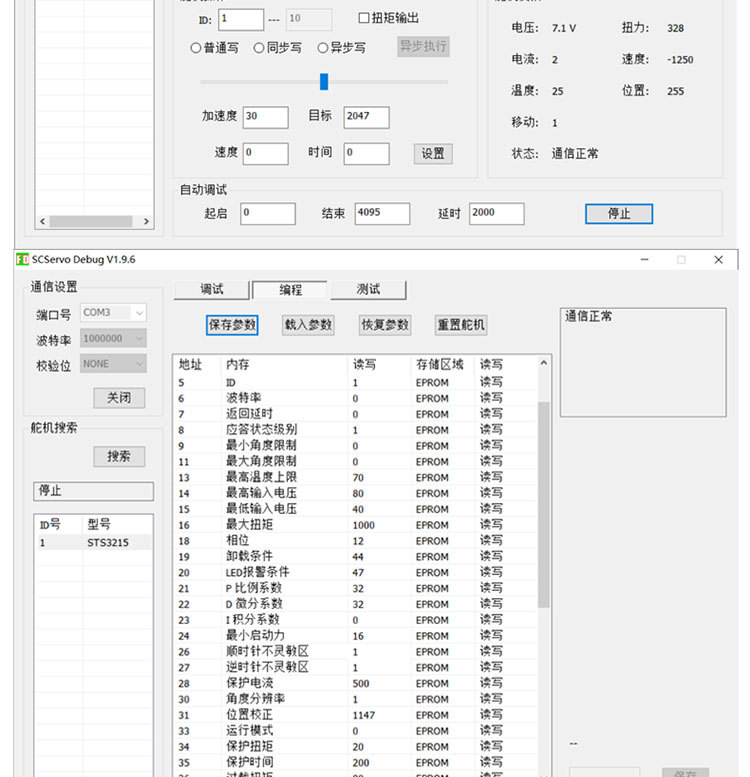The width and height of the screenshot is (750, 777).
Task: Click the horizontal scrollbar right arrow in upper list
Action: (x=146, y=222)
